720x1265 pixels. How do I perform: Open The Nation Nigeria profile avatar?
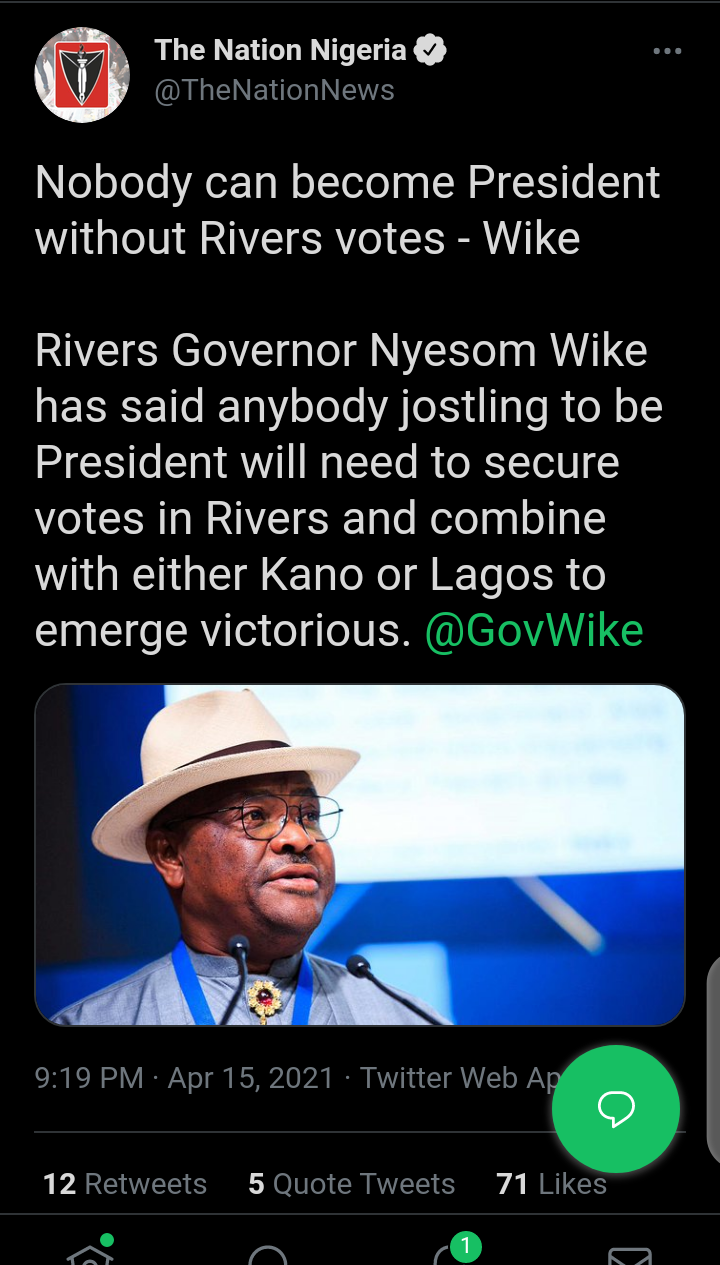coord(82,75)
